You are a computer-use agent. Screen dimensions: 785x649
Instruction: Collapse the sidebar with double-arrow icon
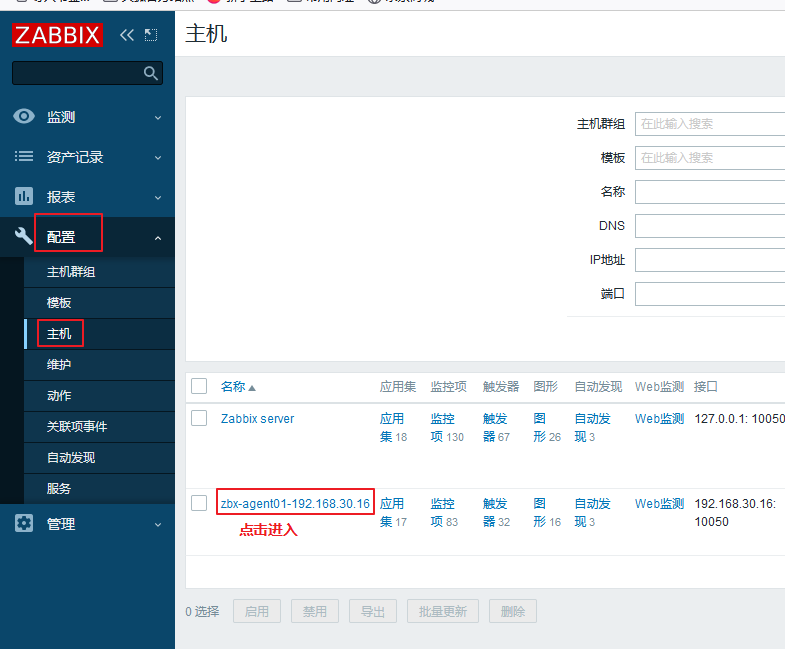(127, 35)
